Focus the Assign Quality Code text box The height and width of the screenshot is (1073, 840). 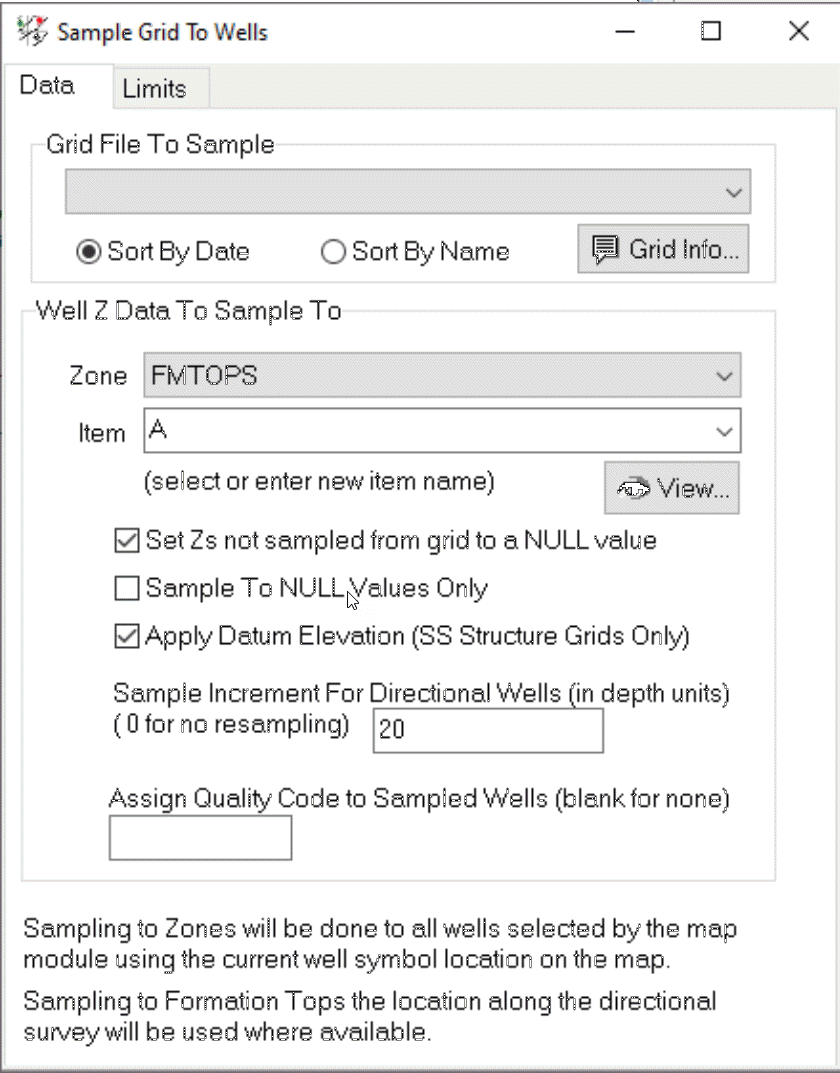pos(200,838)
